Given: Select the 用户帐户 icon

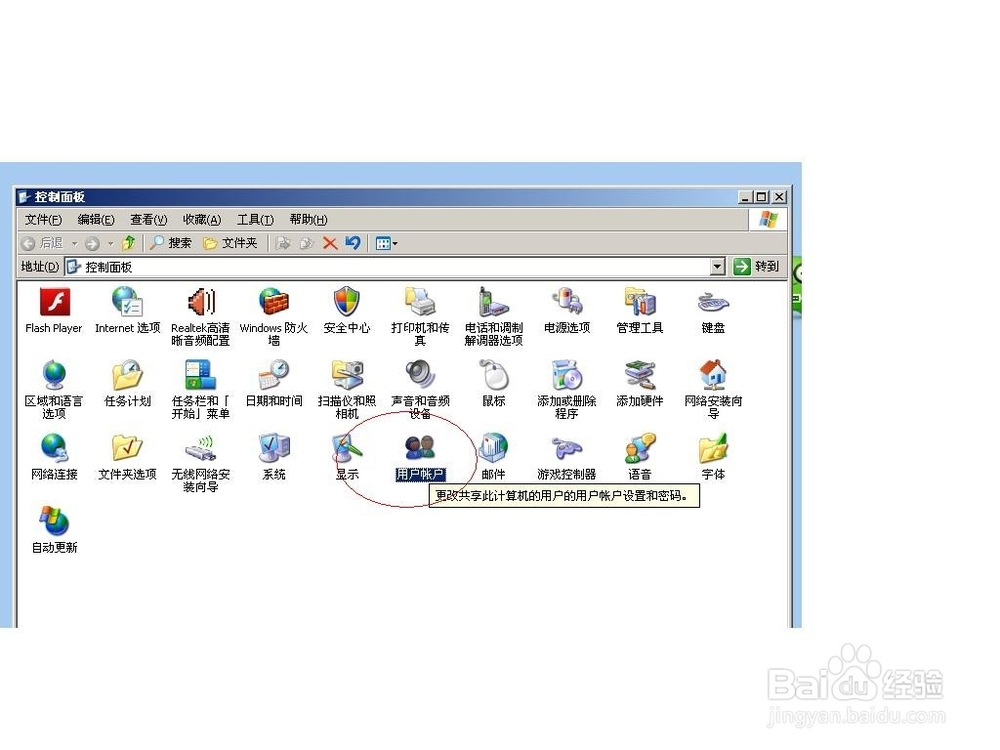Looking at the screenshot, I should [x=420, y=448].
